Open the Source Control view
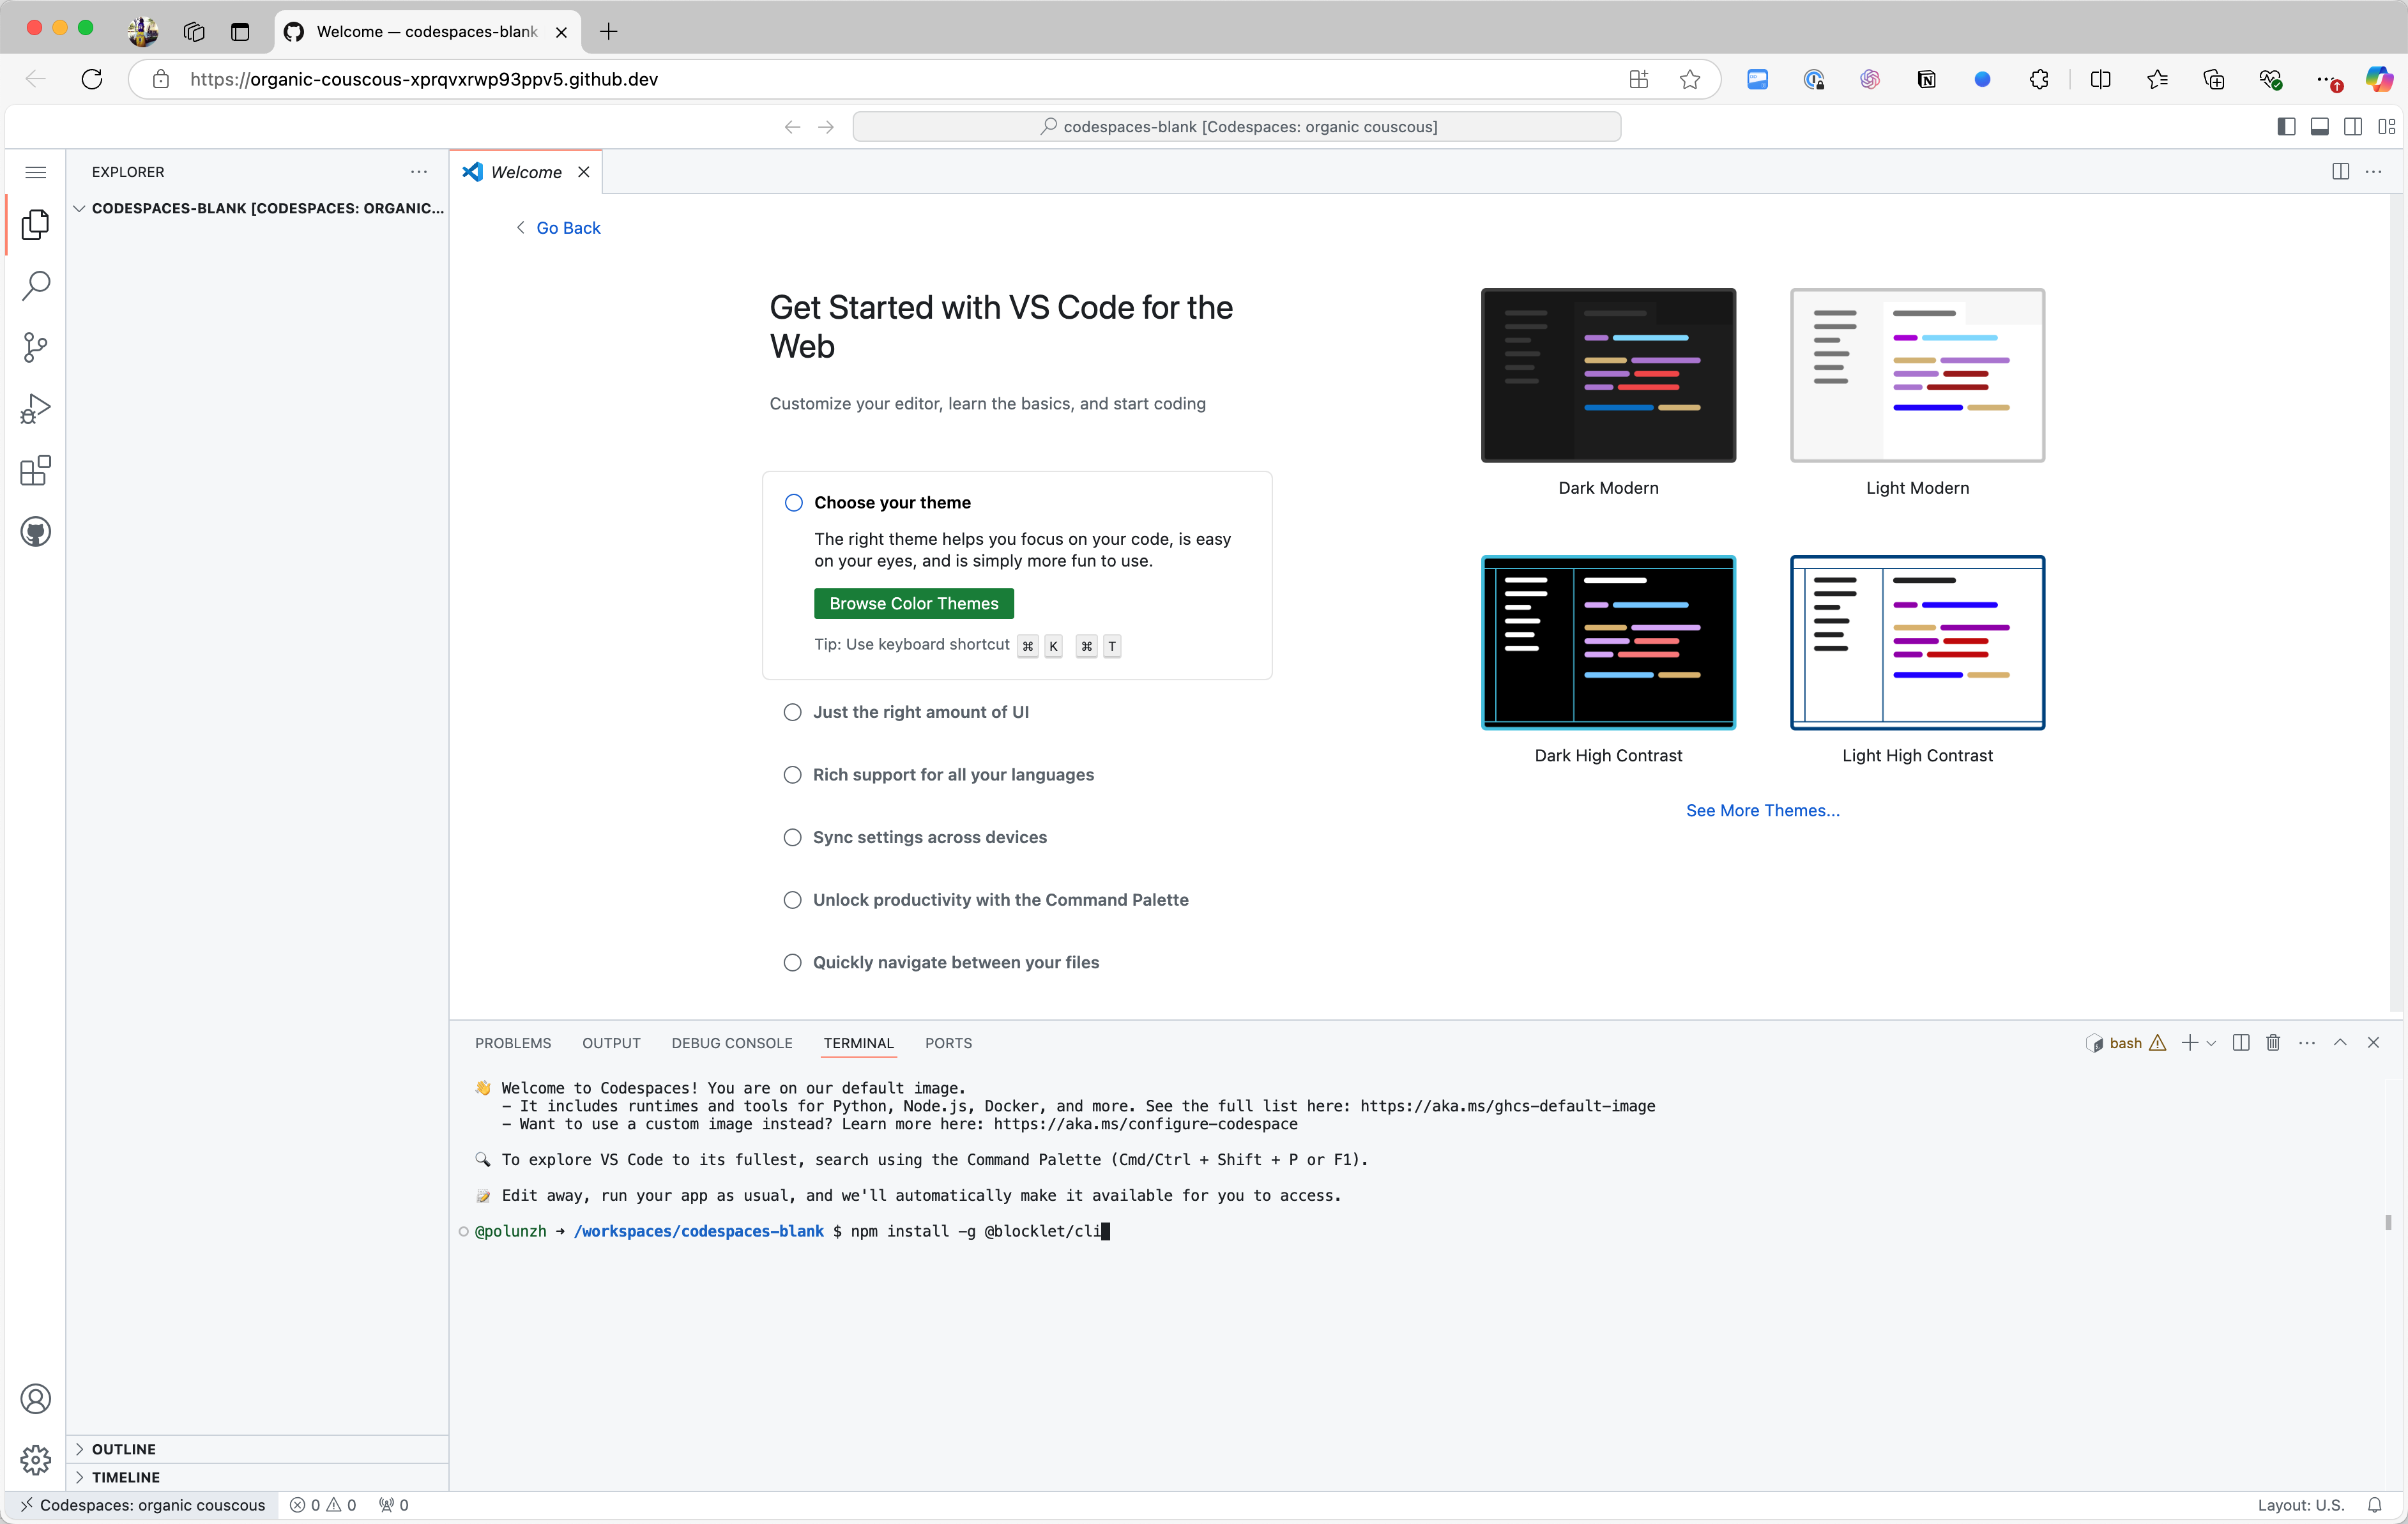 point(36,347)
